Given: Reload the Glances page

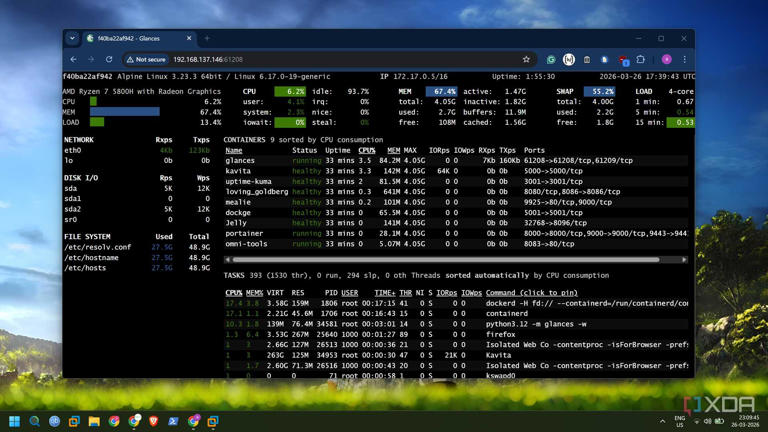Looking at the screenshot, I should [x=109, y=59].
